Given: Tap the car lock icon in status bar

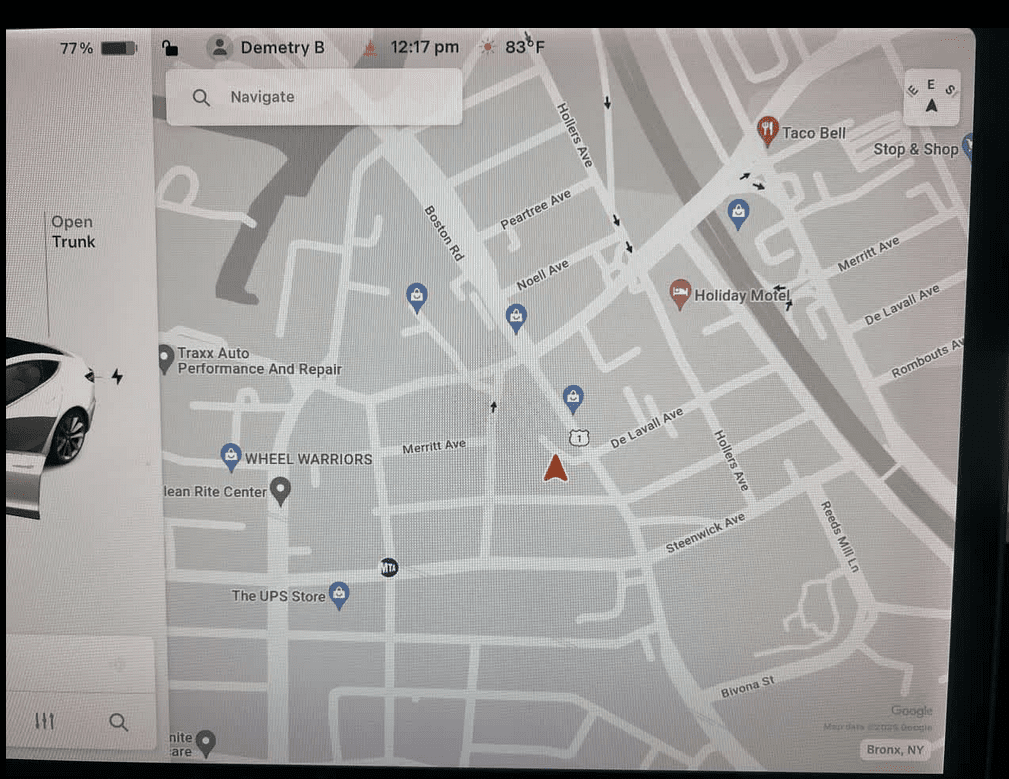Looking at the screenshot, I should pyautogui.click(x=170, y=48).
